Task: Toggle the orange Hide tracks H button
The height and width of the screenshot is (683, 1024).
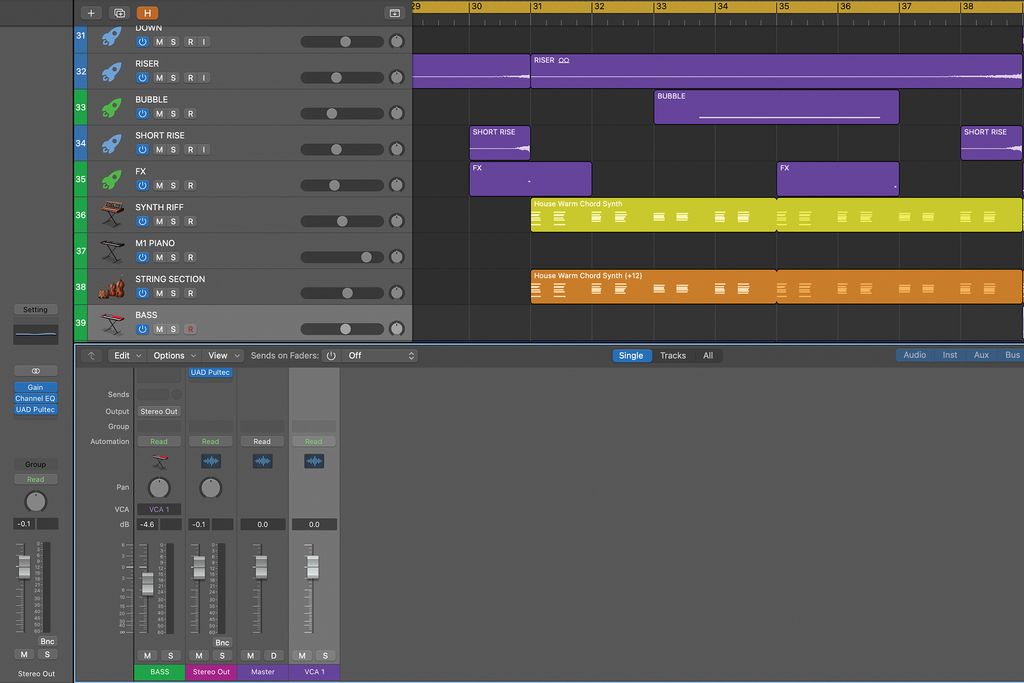Action: click(x=148, y=13)
